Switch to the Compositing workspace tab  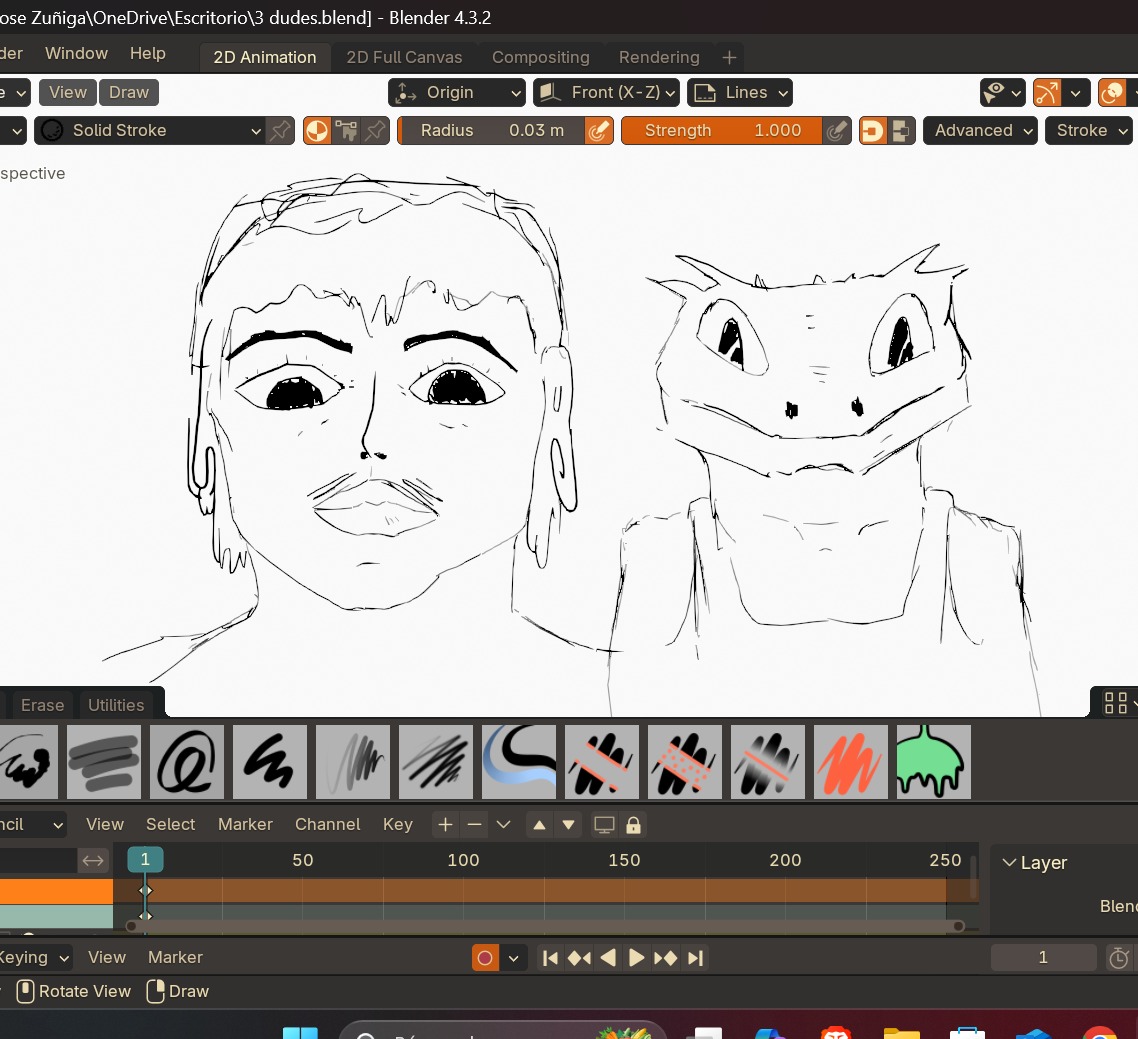tap(541, 57)
